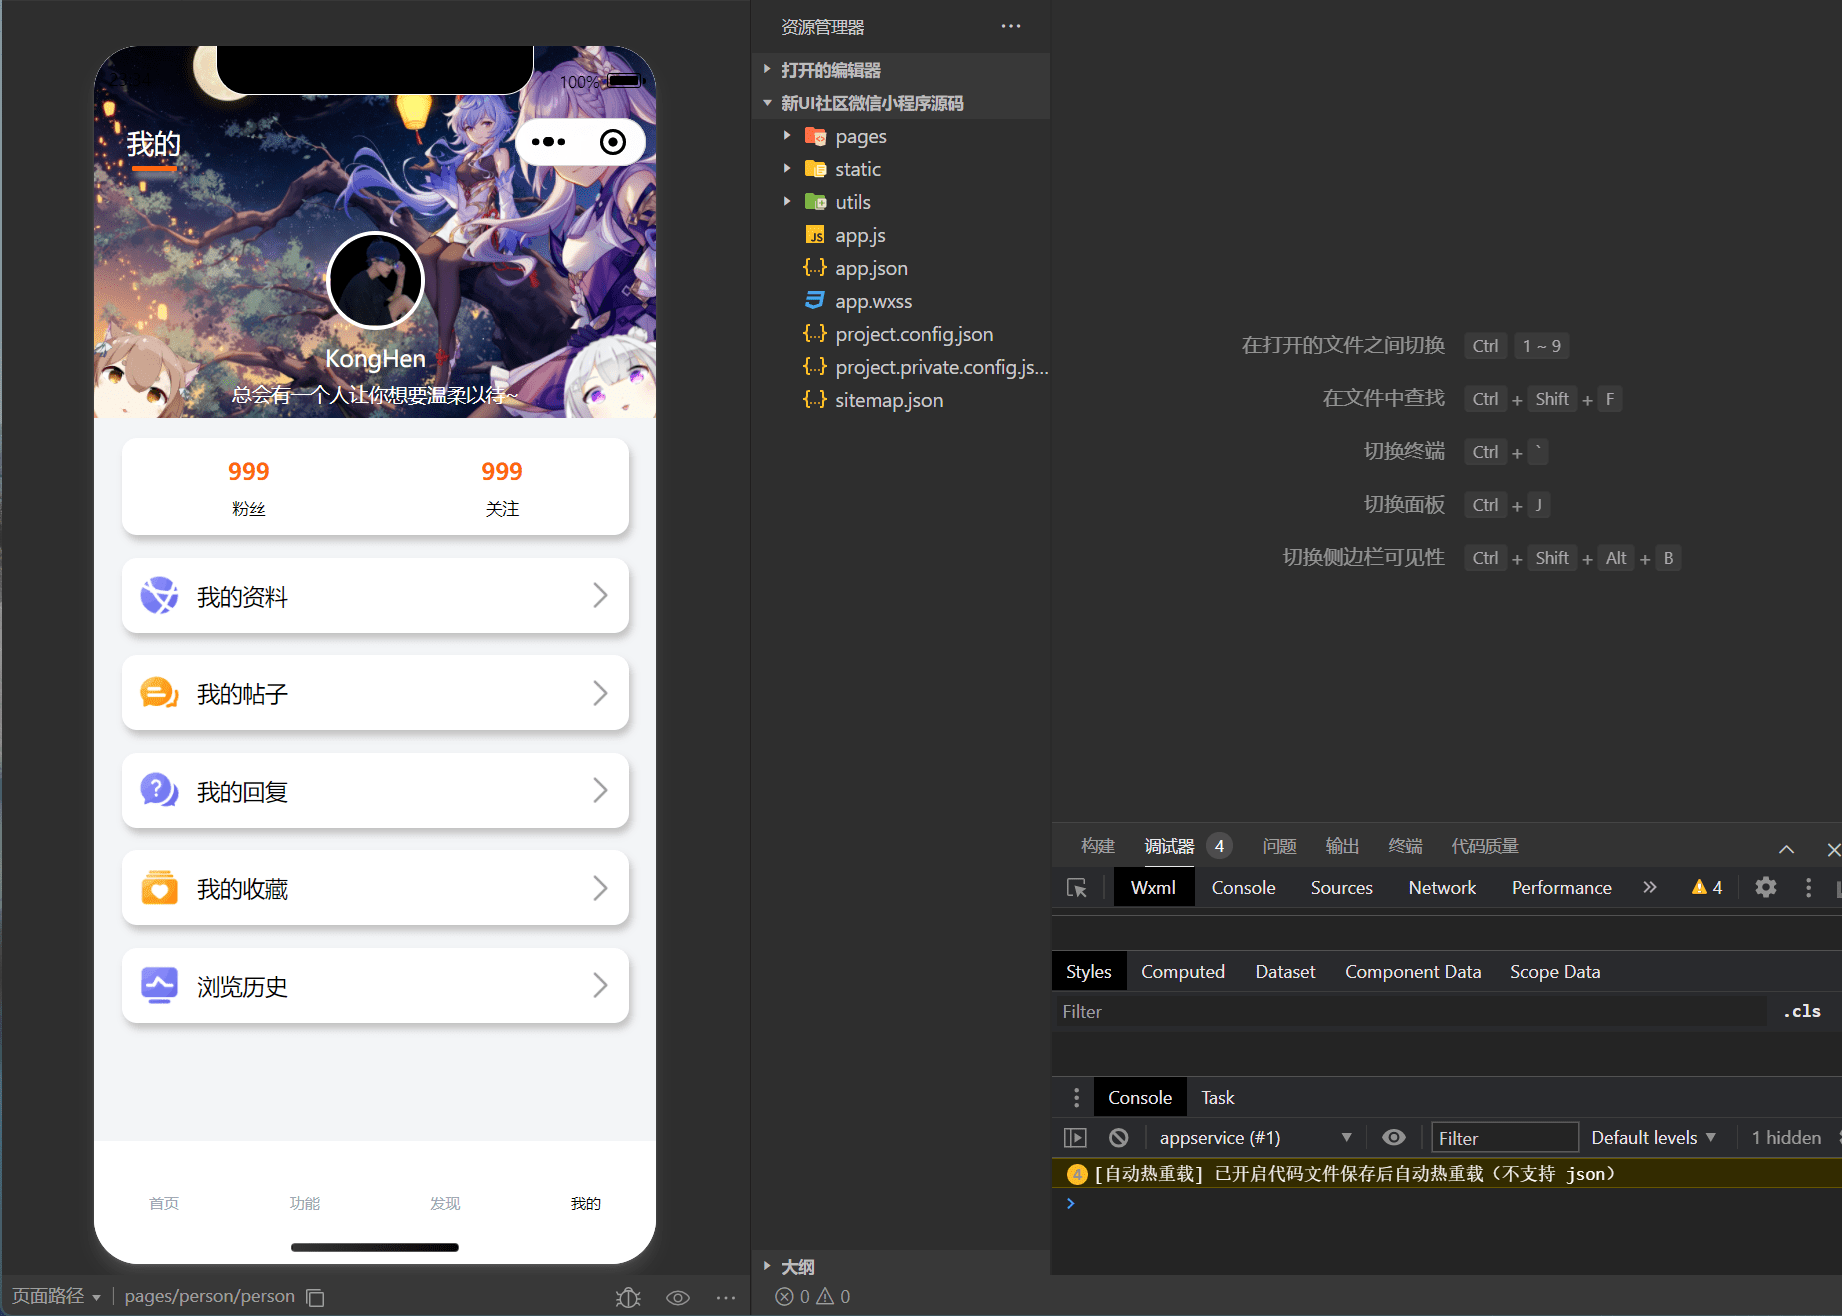Open 我的资料 menu entry

[375, 596]
